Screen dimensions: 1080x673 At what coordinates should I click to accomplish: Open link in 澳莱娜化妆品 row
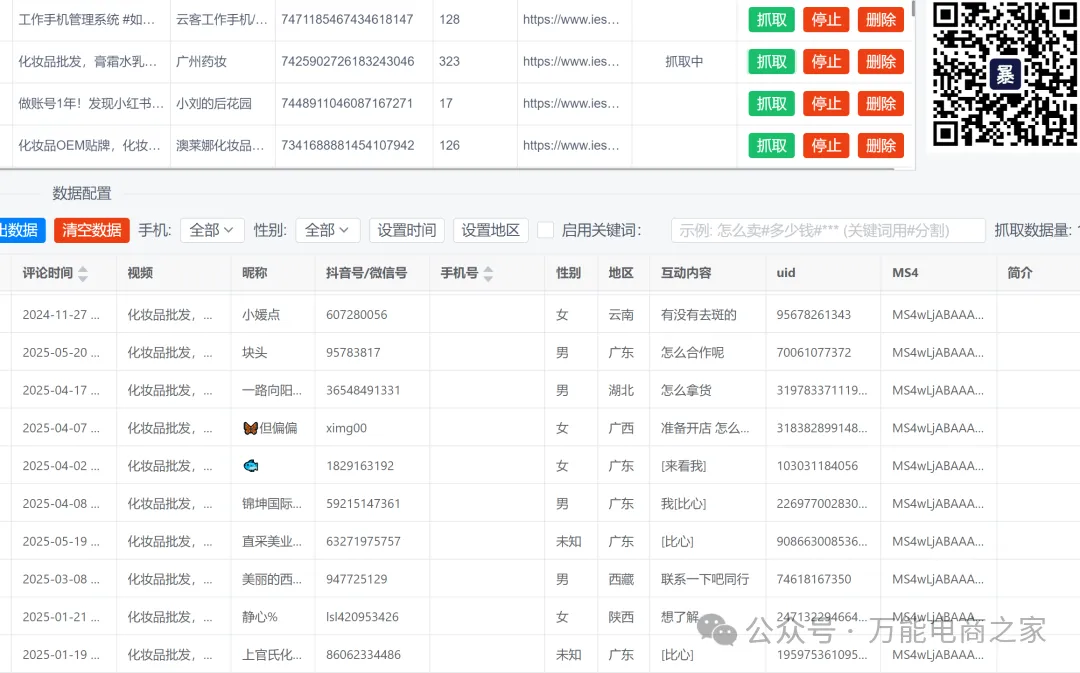(x=571, y=145)
